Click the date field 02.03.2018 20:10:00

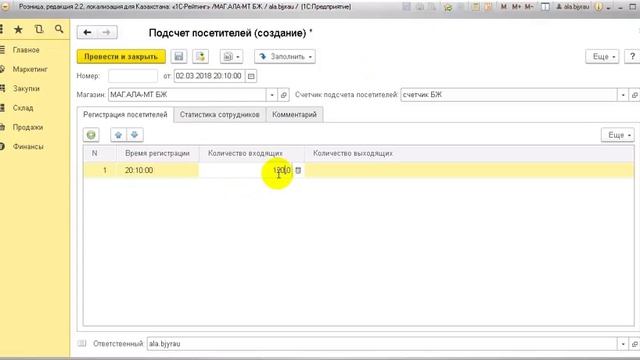coord(209,76)
